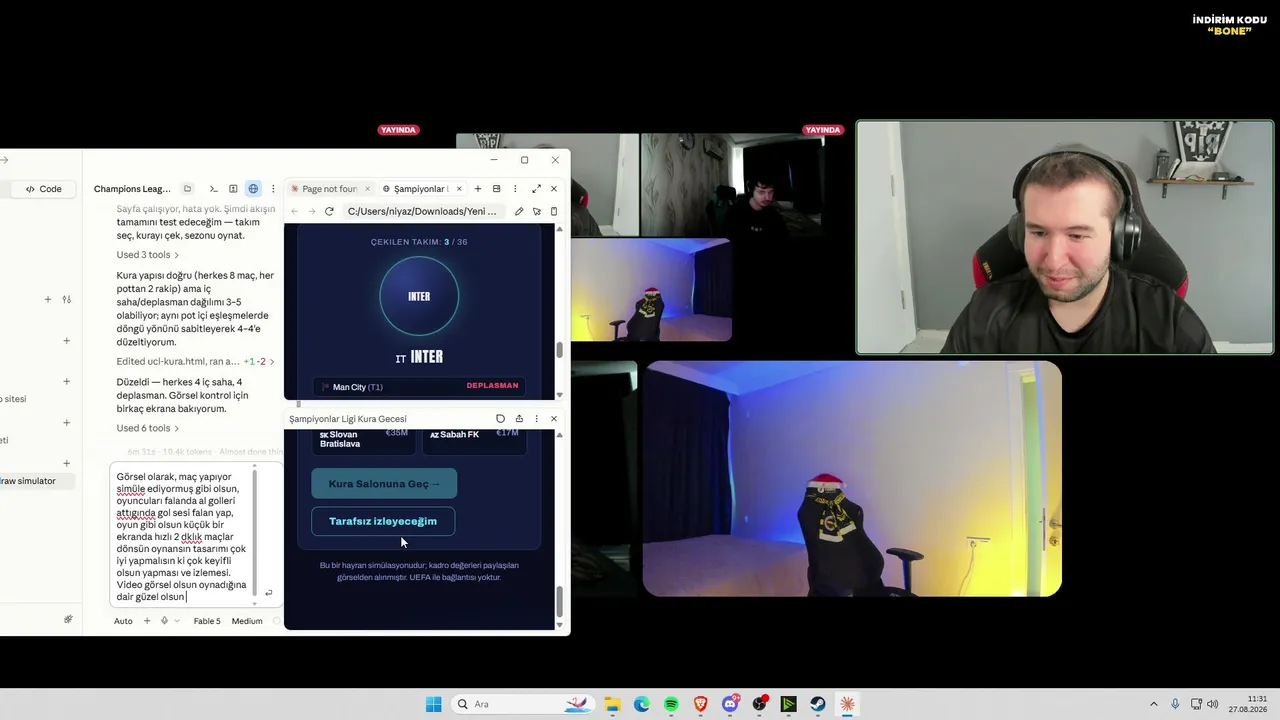Open the browser panel overflow menu

(x=515, y=189)
